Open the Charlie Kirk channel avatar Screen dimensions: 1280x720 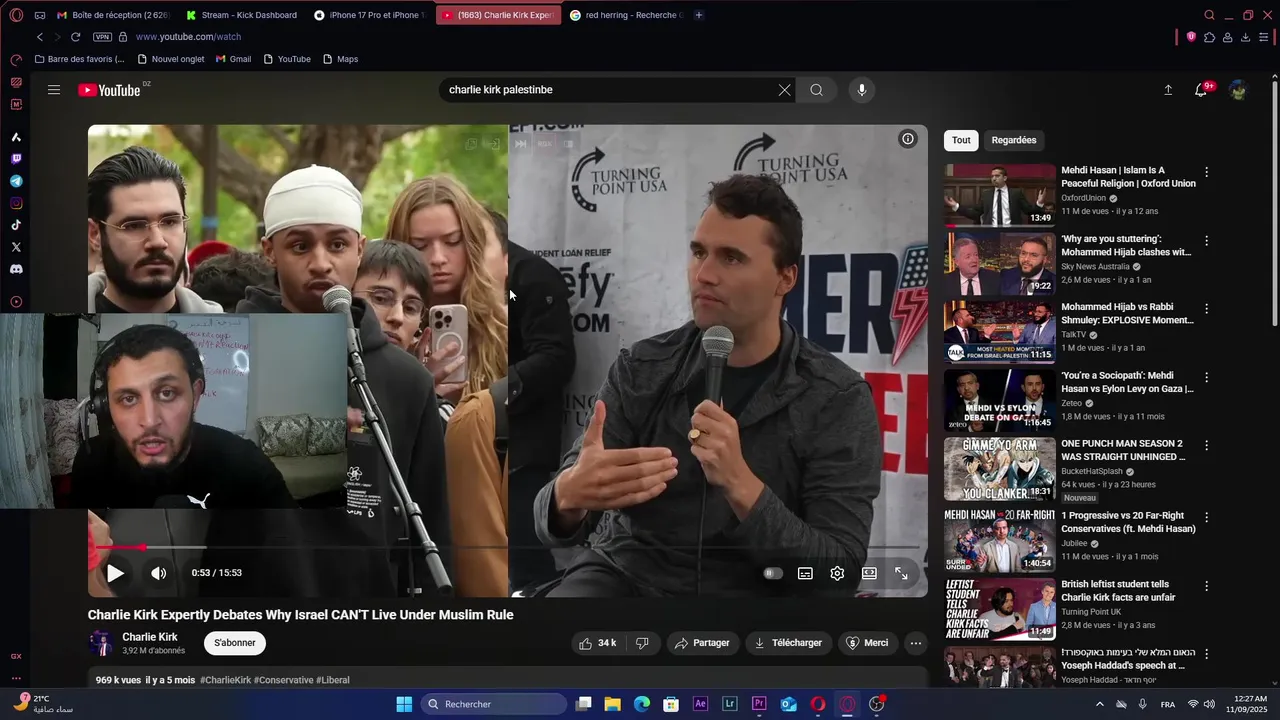pyautogui.click(x=101, y=643)
